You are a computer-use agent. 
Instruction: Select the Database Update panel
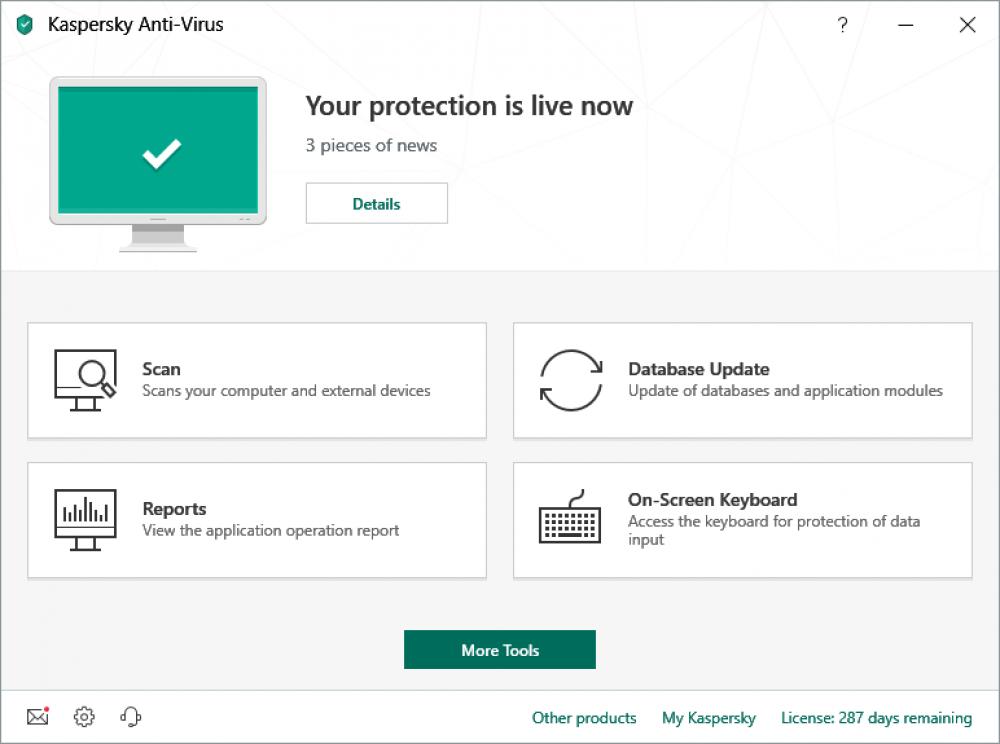coord(742,381)
